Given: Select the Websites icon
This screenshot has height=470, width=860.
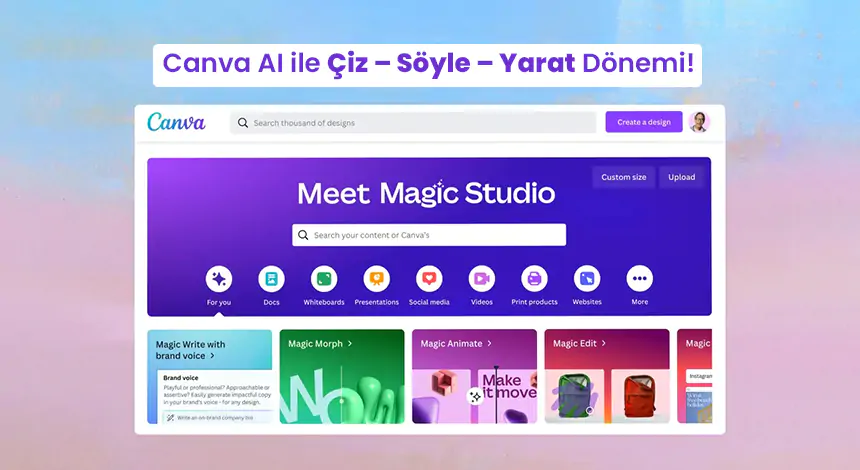Looking at the screenshot, I should pyautogui.click(x=587, y=279).
